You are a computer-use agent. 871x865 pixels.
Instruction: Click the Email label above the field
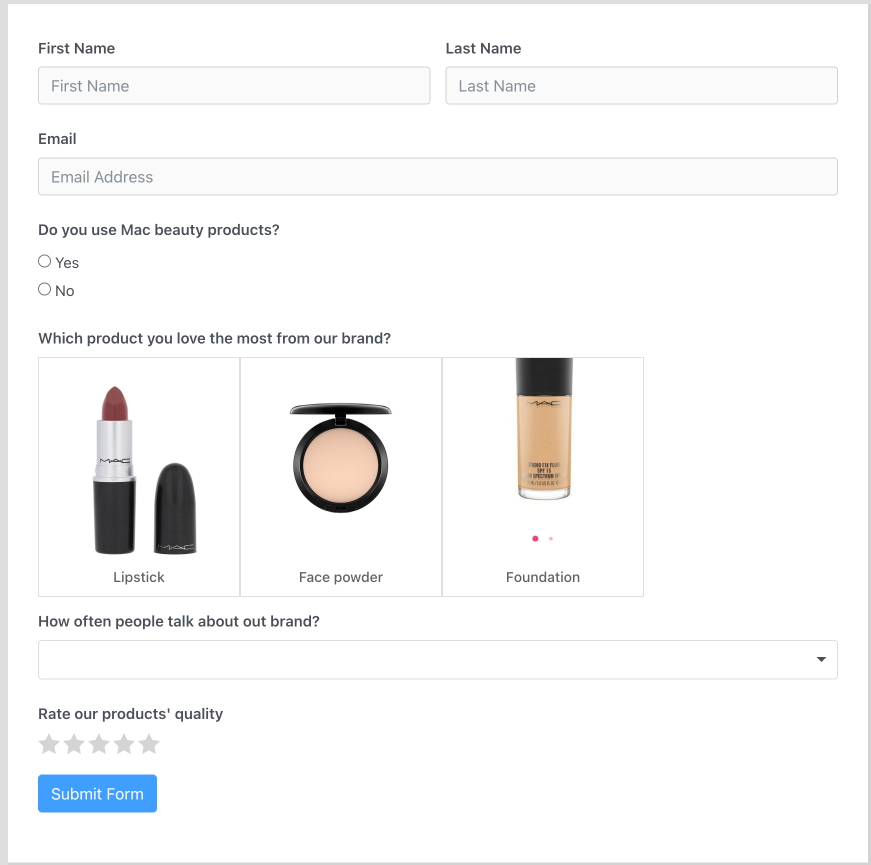click(x=57, y=139)
